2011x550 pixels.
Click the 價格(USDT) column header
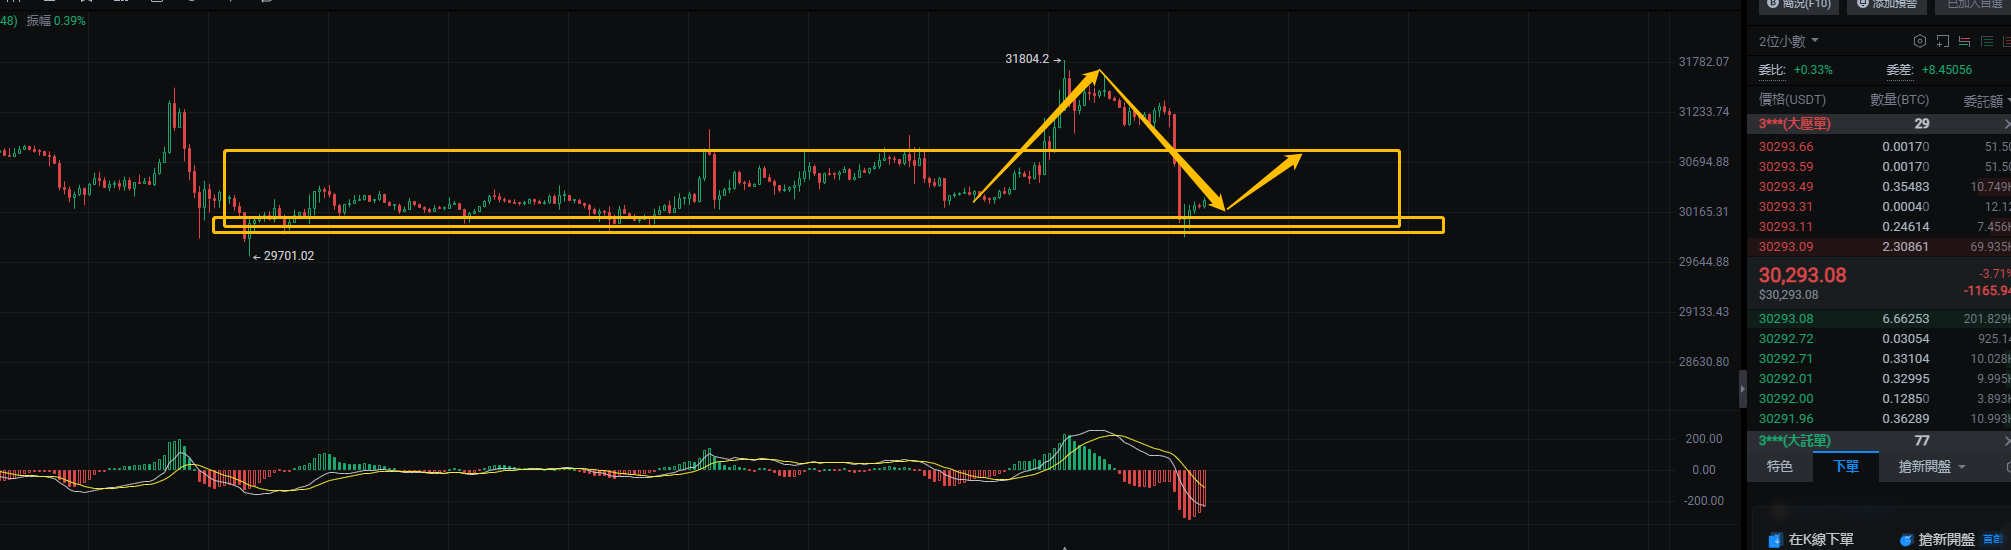(1792, 100)
